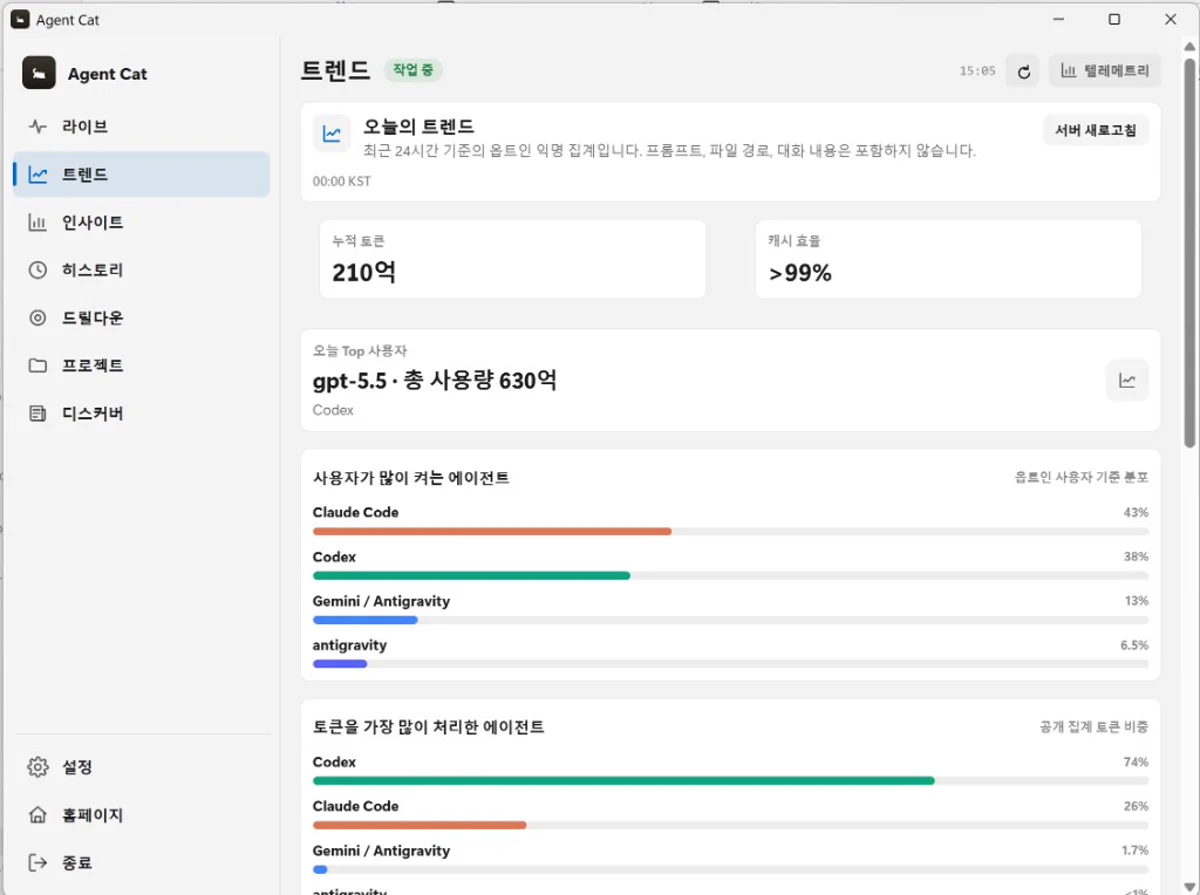1200x895 pixels.
Task: Go to the 인사이트 section
Action: click(141, 223)
